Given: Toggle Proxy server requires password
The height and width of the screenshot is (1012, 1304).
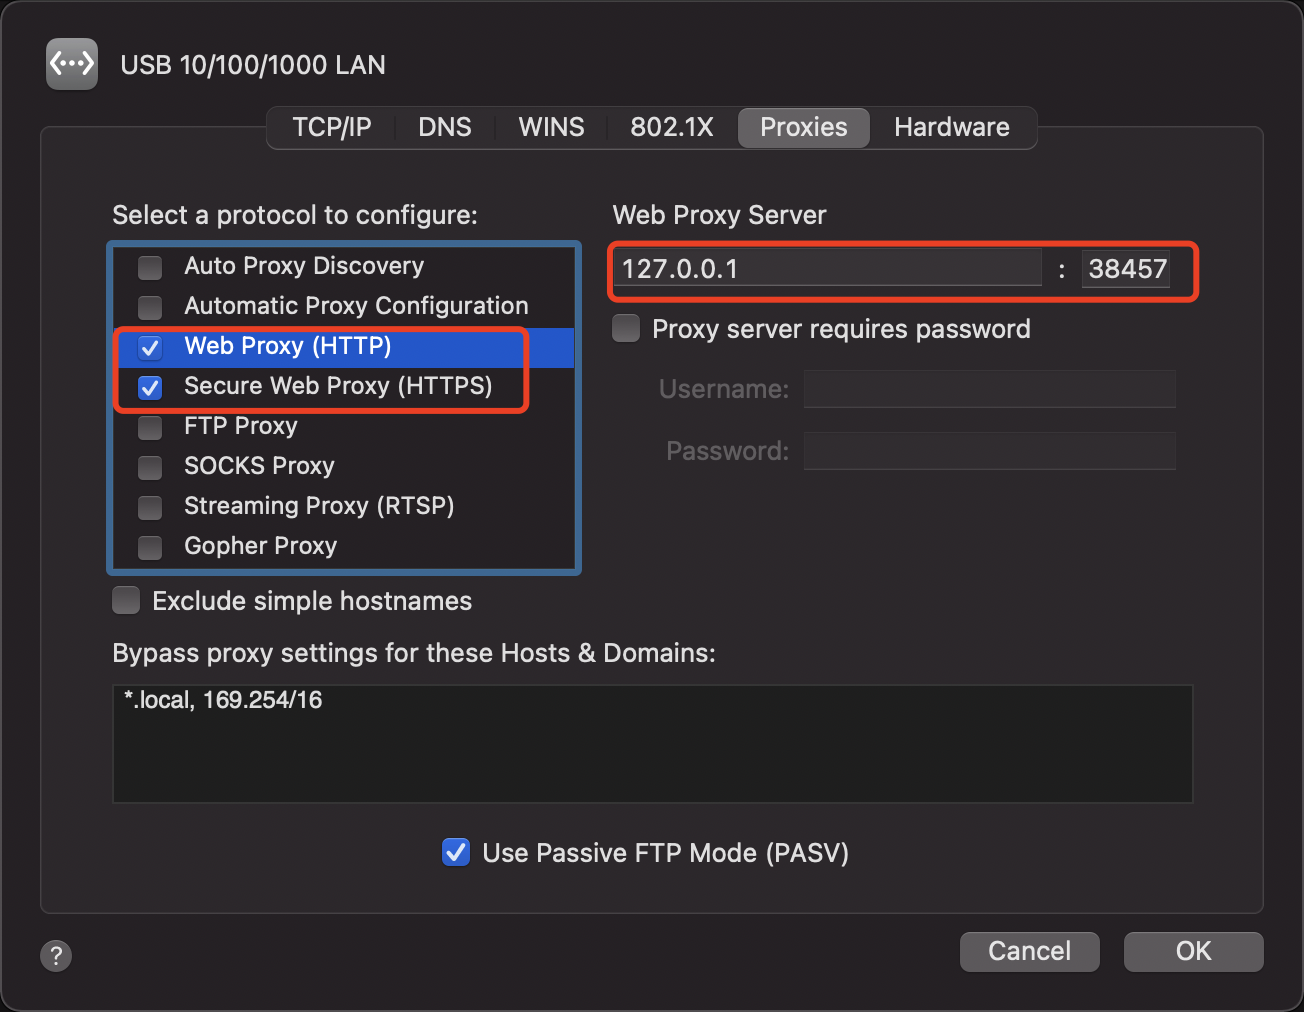Looking at the screenshot, I should point(626,329).
